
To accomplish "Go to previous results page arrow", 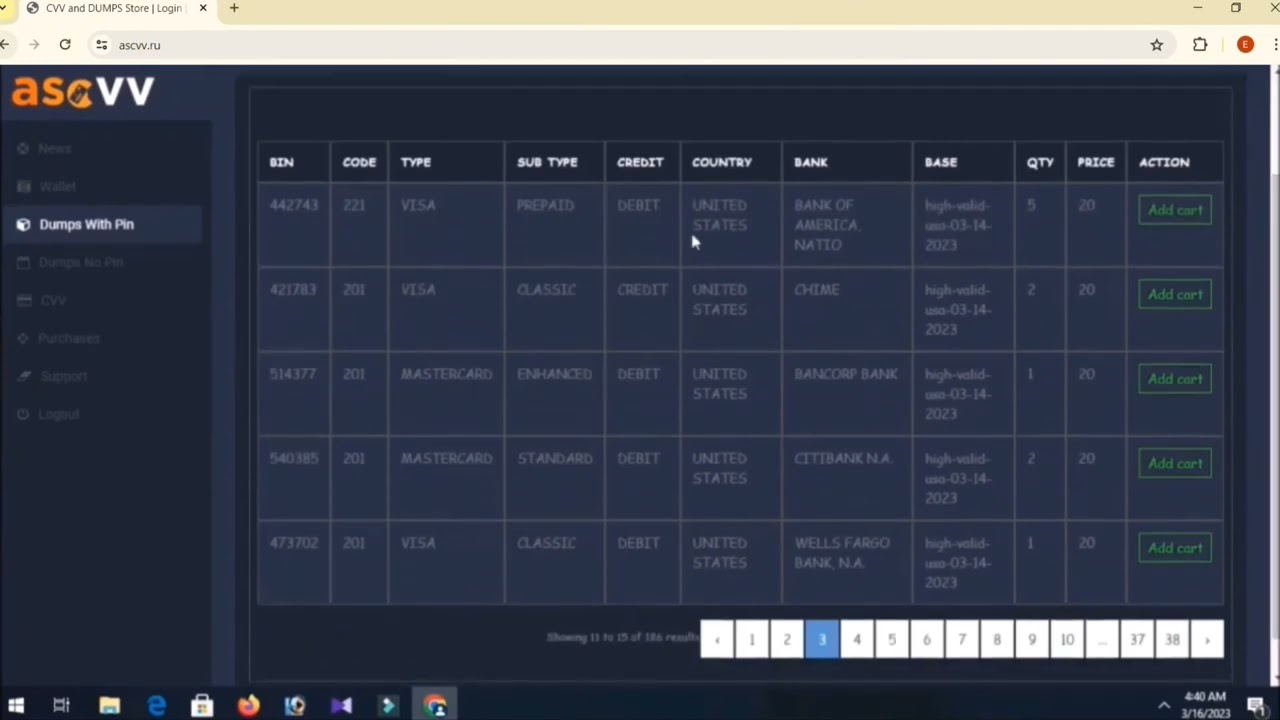I will 717,639.
